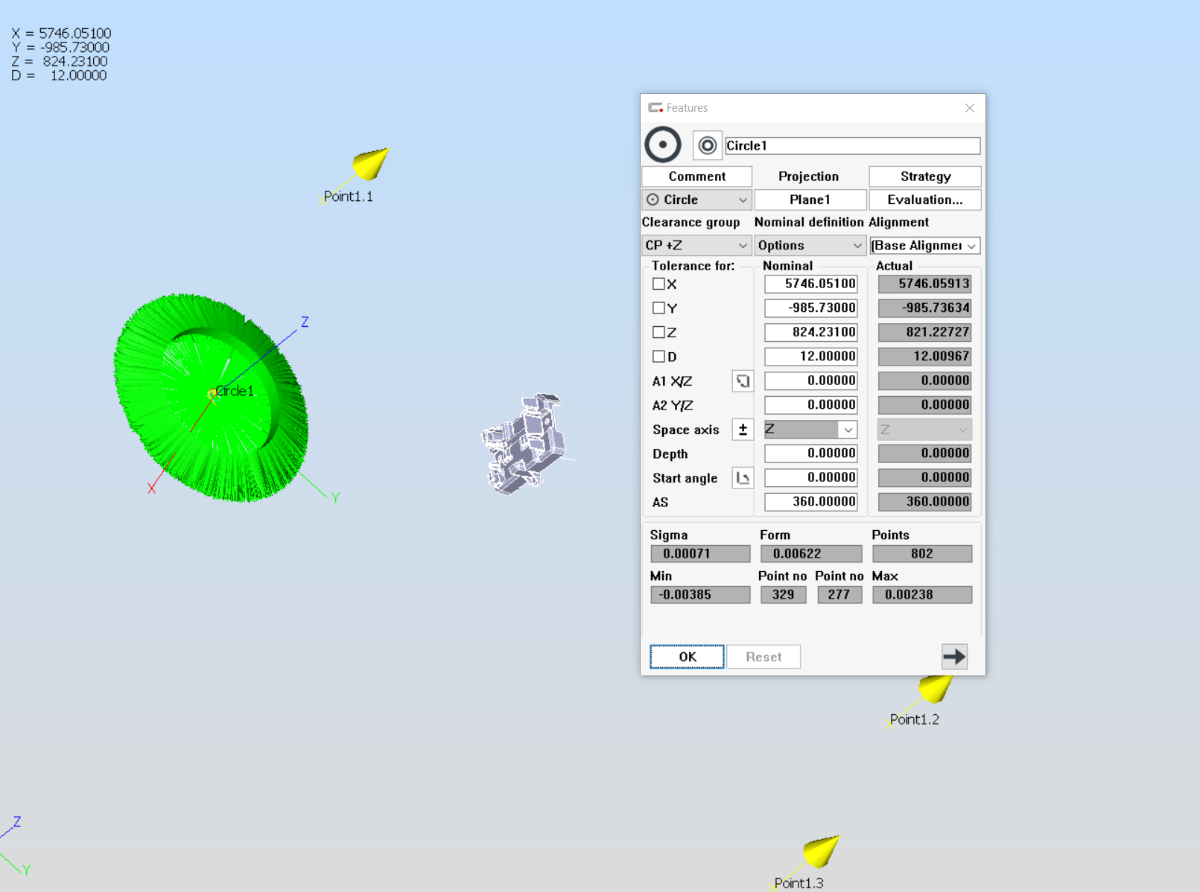Click the right arrow button in the dialog
The image size is (1200, 892).
(954, 656)
